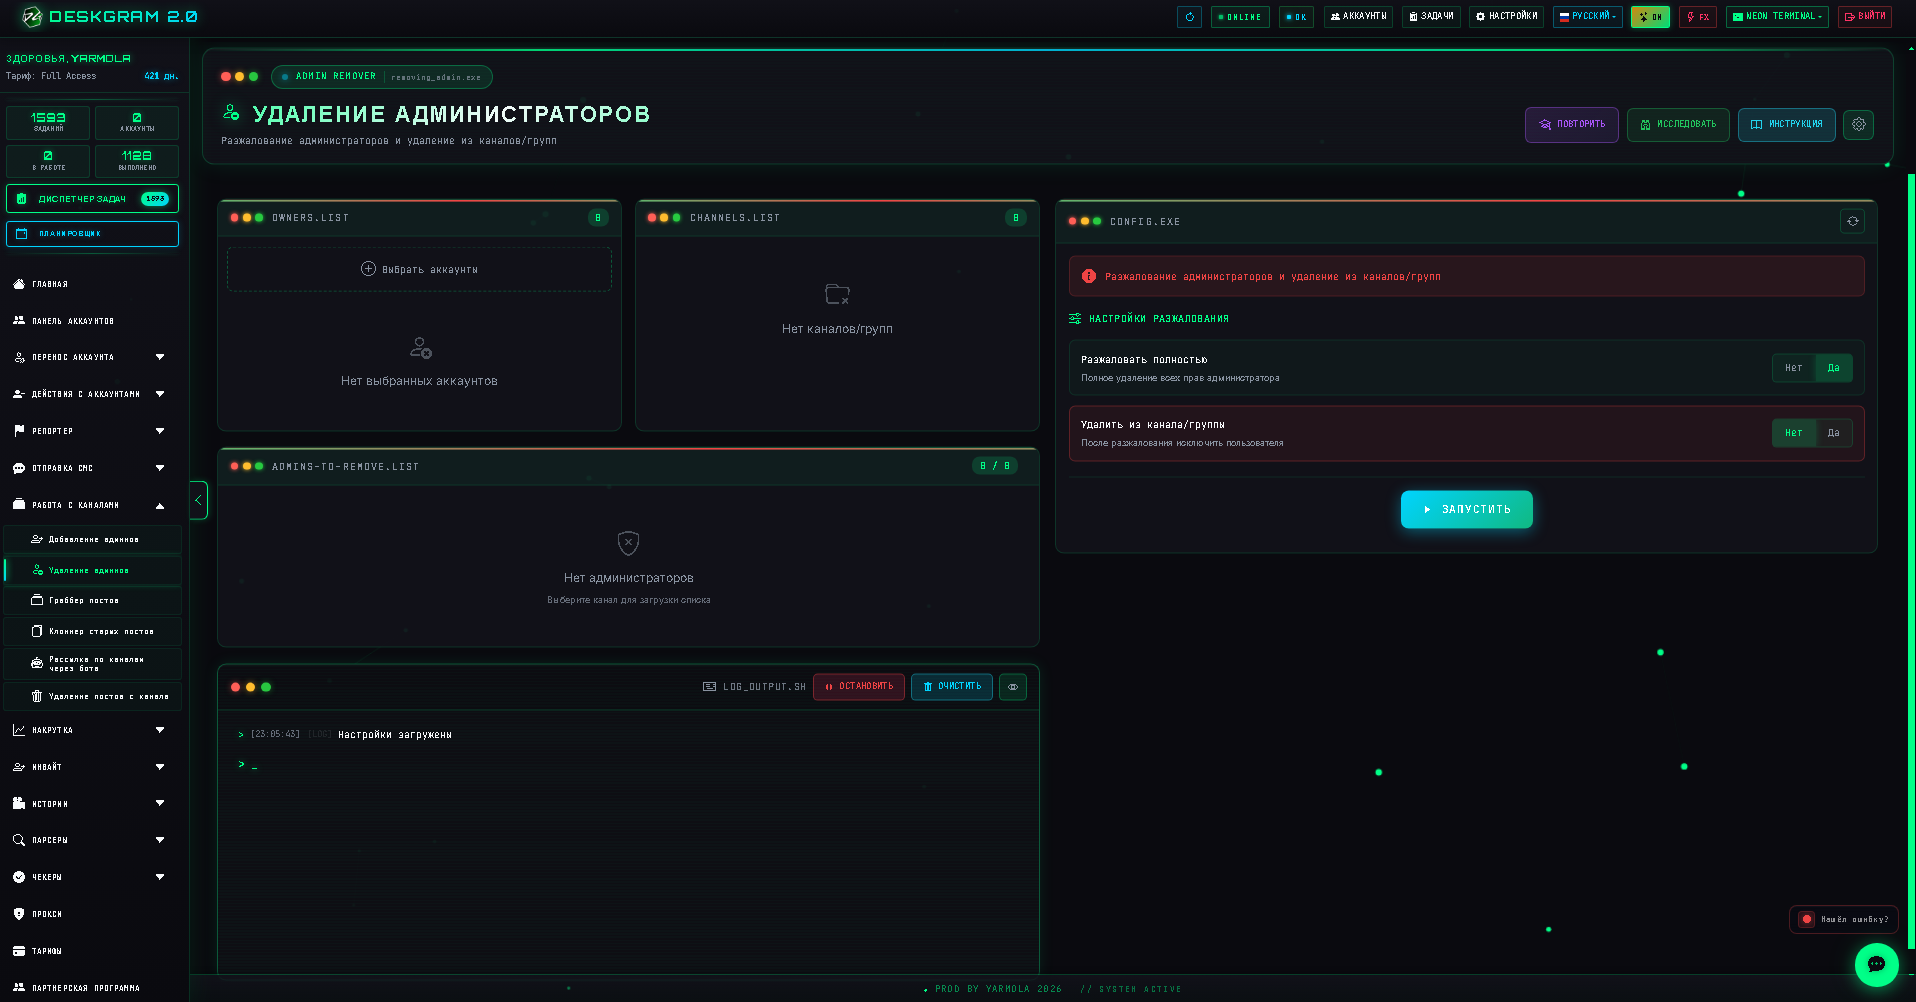The height and width of the screenshot is (1002, 1916).
Task: Set Разжаловать полностью to Нет
Action: (x=1794, y=368)
